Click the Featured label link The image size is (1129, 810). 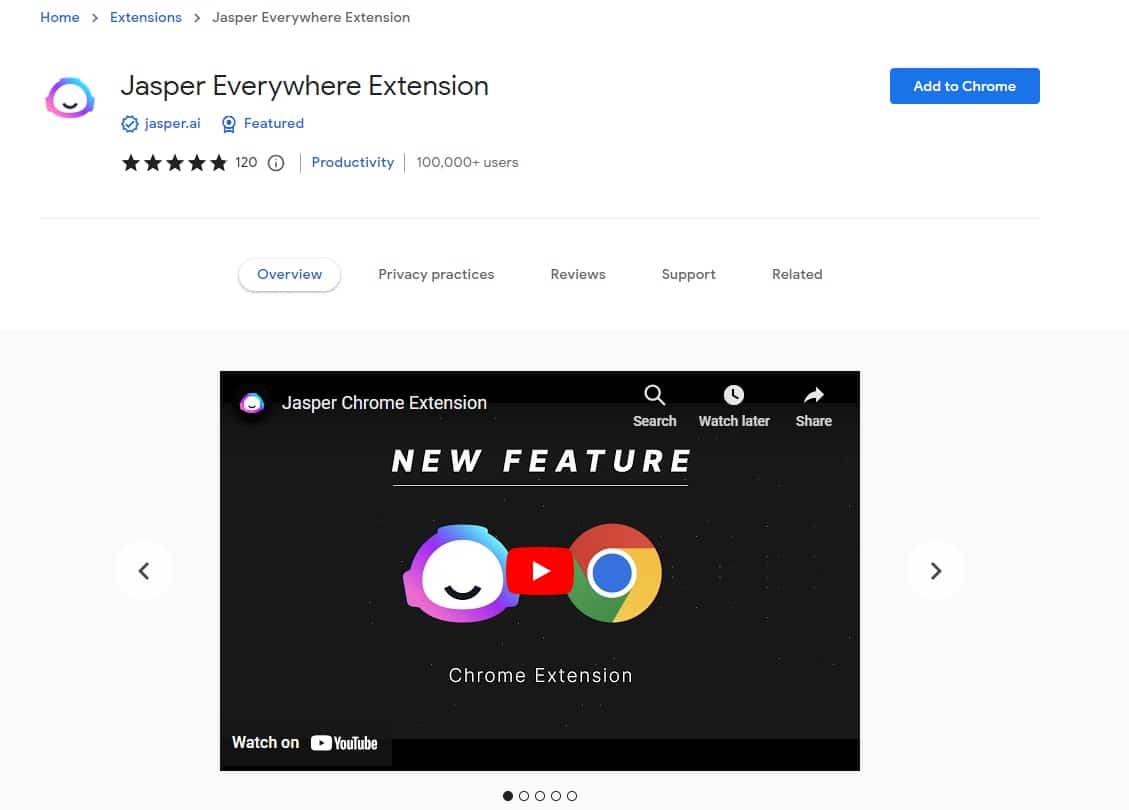(274, 123)
